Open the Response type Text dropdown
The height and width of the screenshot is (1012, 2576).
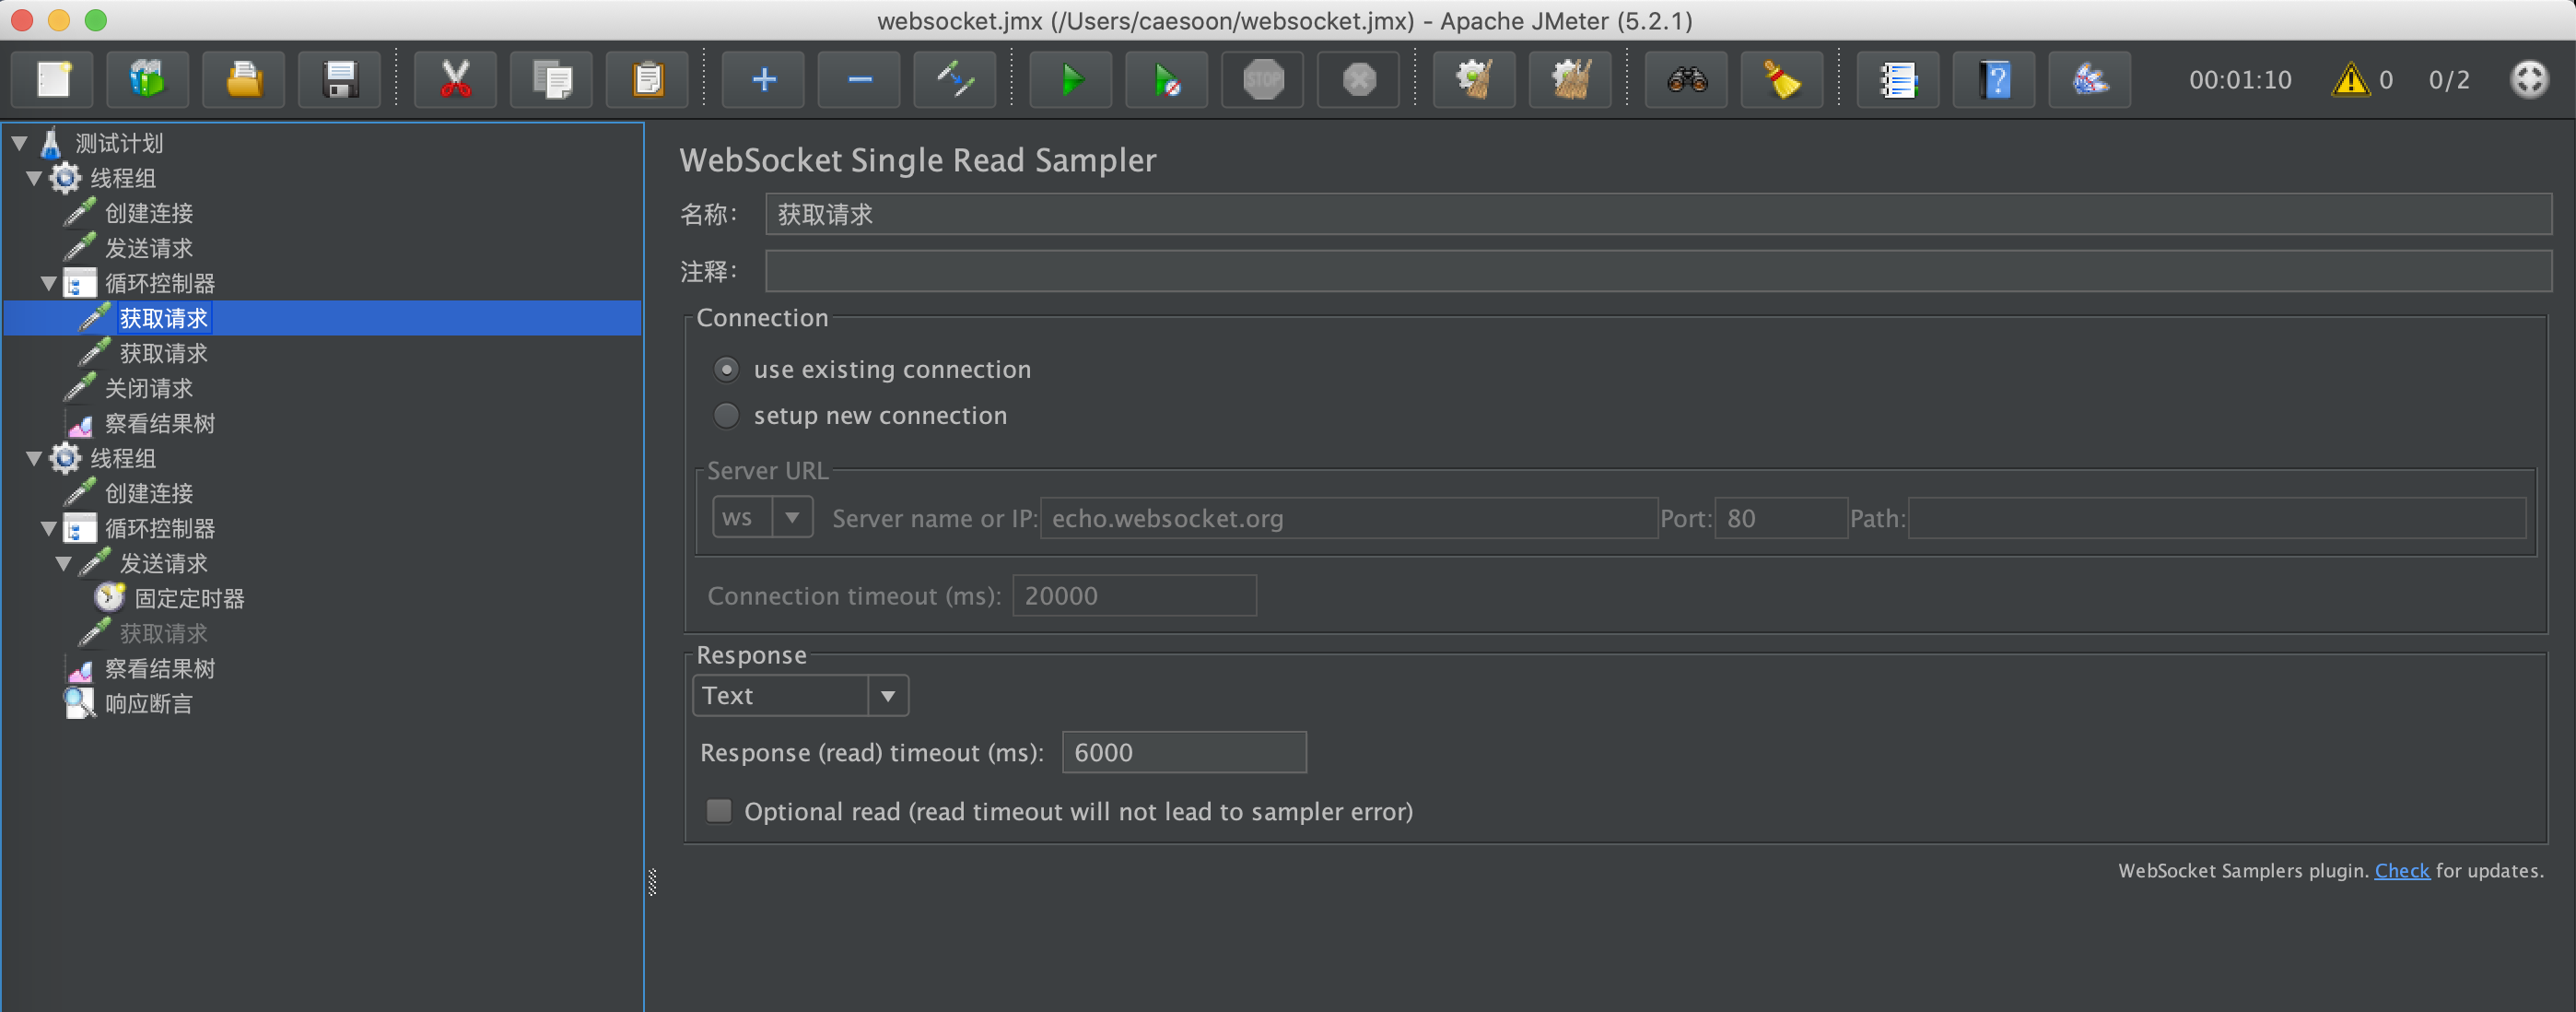pyautogui.click(x=800, y=696)
